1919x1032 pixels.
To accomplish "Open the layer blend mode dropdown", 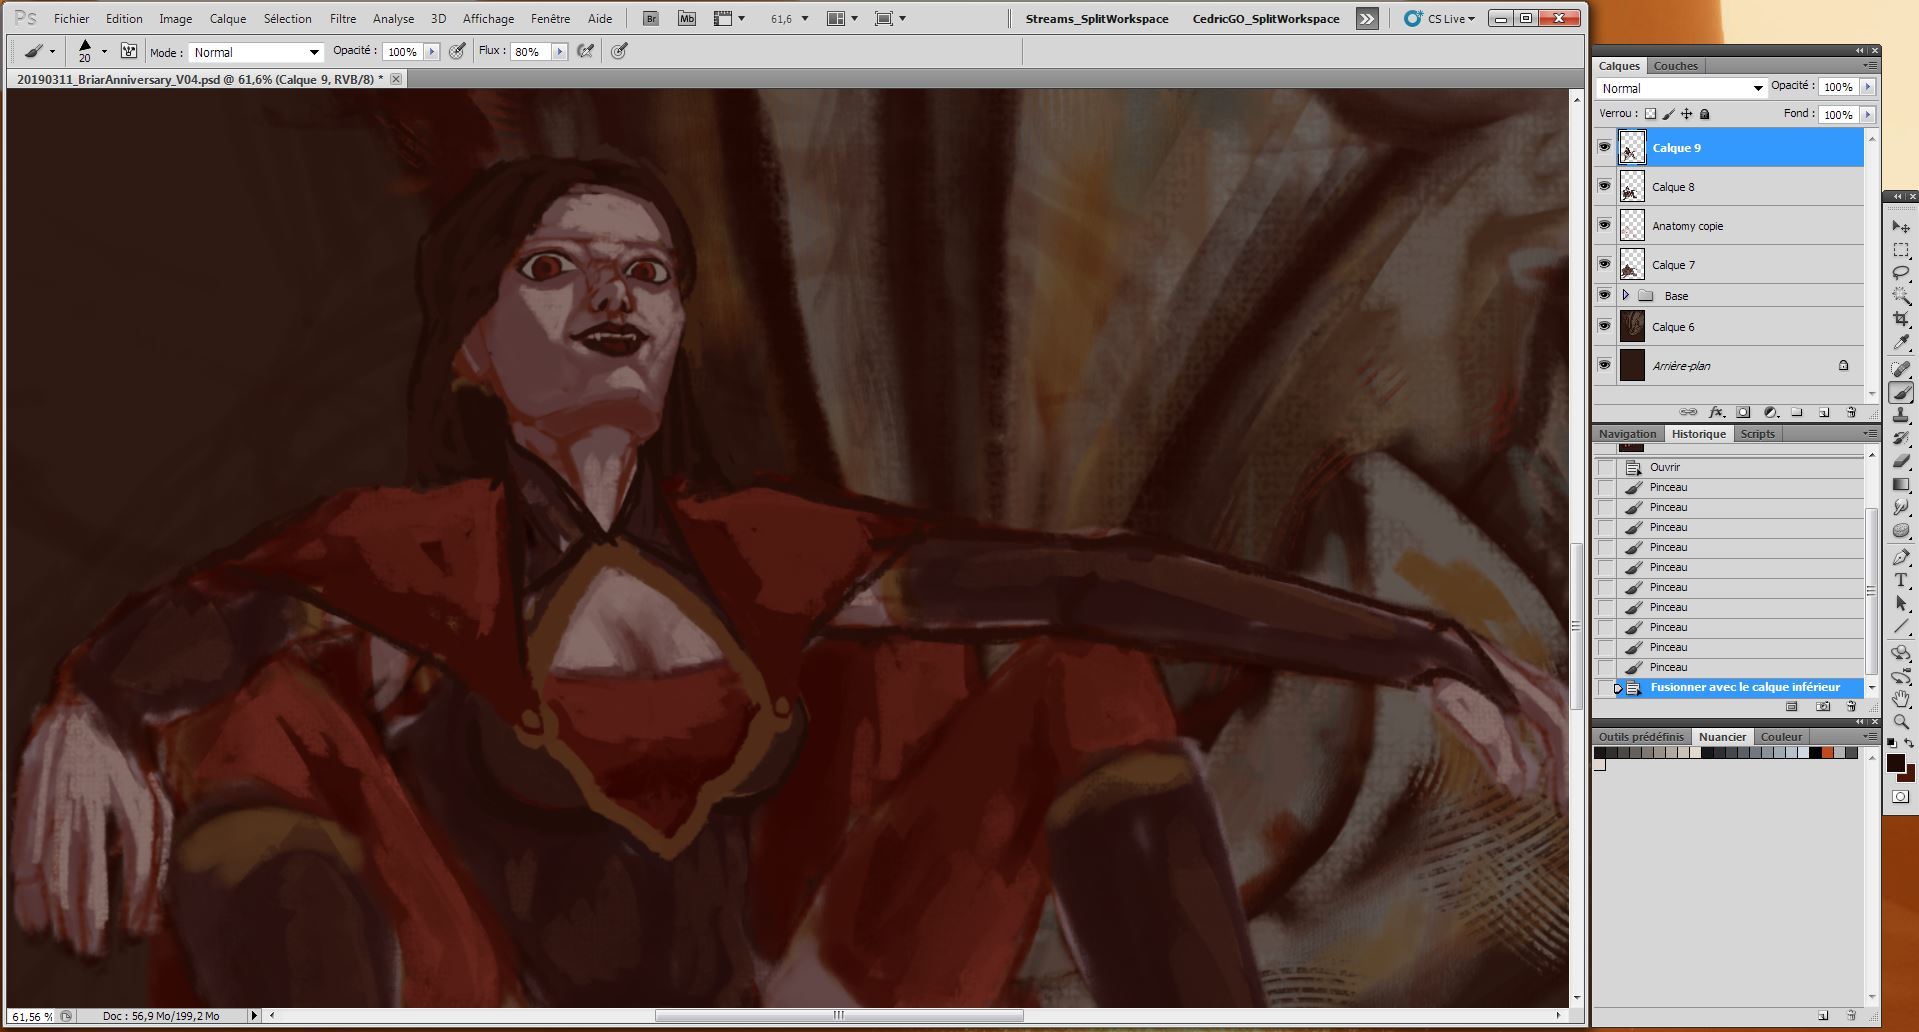I will pyautogui.click(x=1680, y=88).
